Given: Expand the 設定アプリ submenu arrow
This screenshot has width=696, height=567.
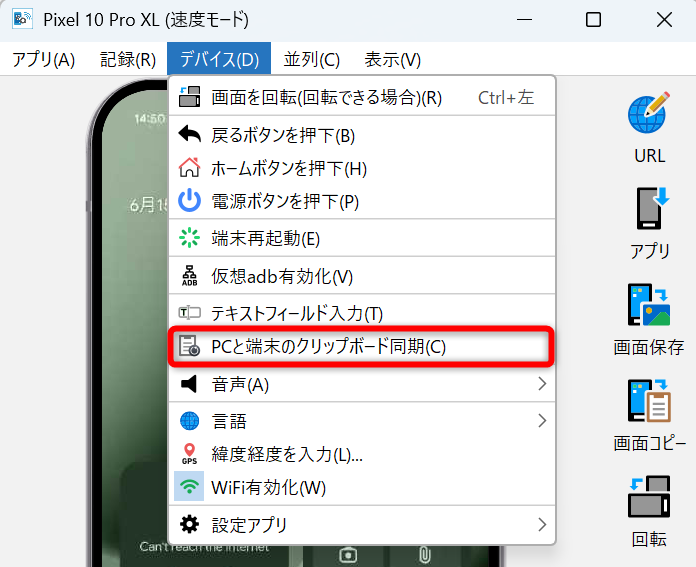Looking at the screenshot, I should click(542, 524).
